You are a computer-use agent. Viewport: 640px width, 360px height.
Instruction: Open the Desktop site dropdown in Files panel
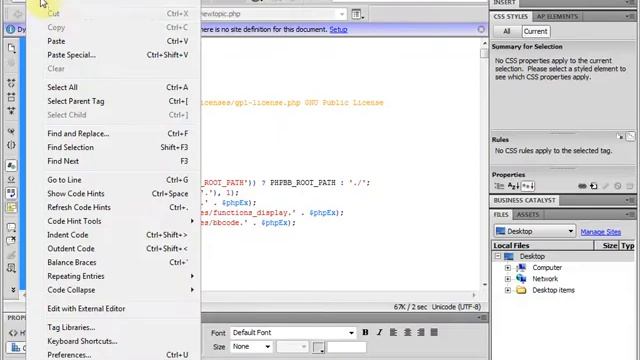pos(535,231)
